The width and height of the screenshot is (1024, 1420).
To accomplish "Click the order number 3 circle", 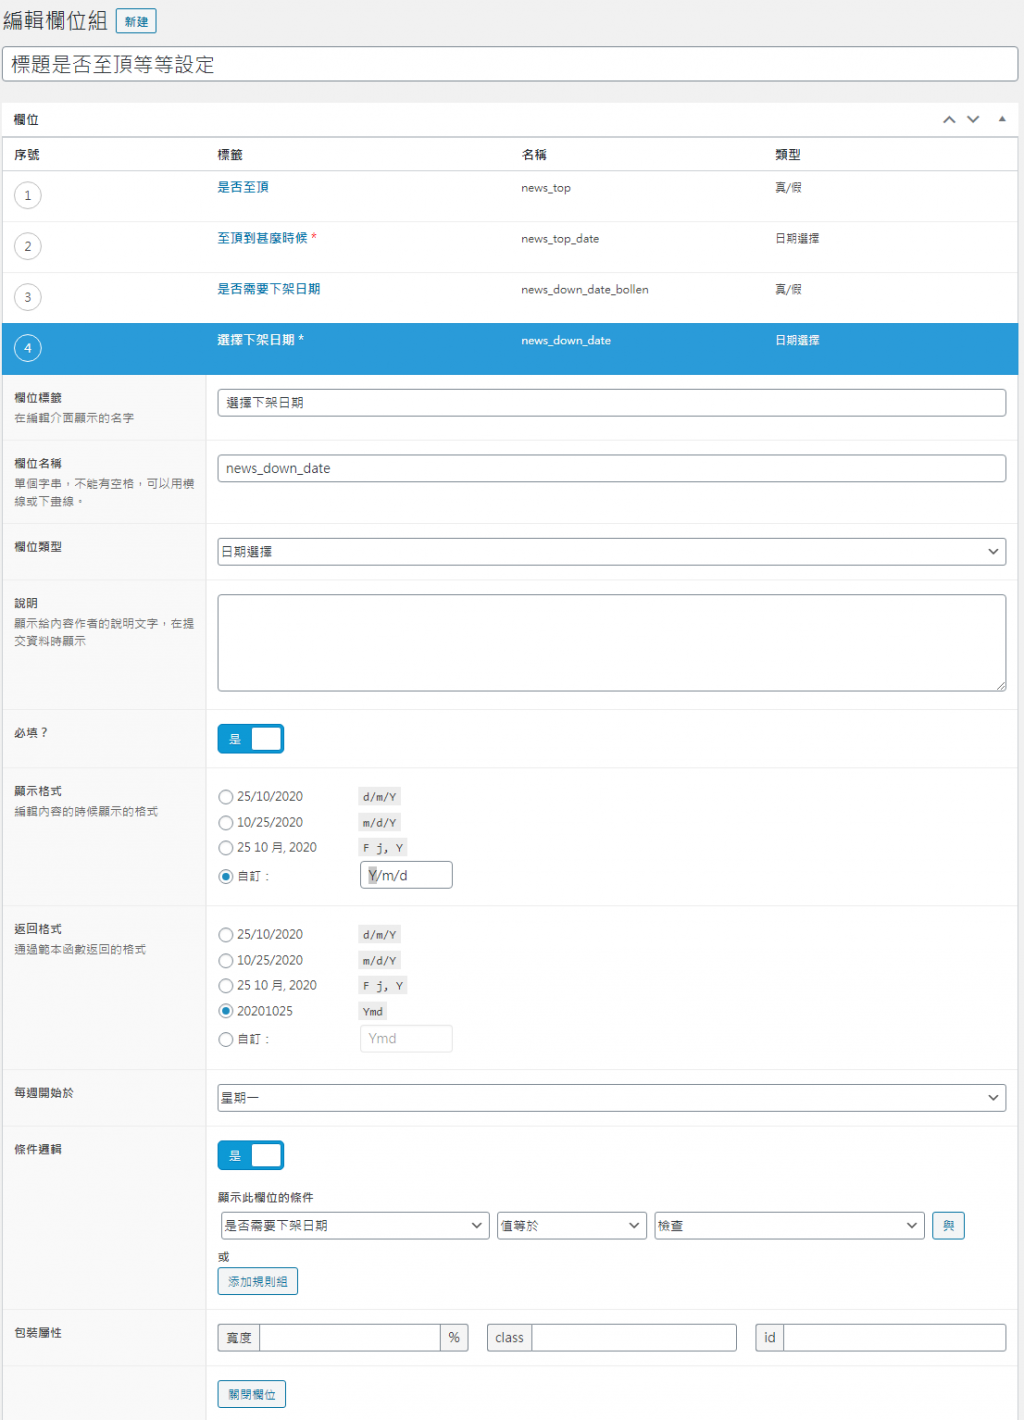I will coord(28,298).
